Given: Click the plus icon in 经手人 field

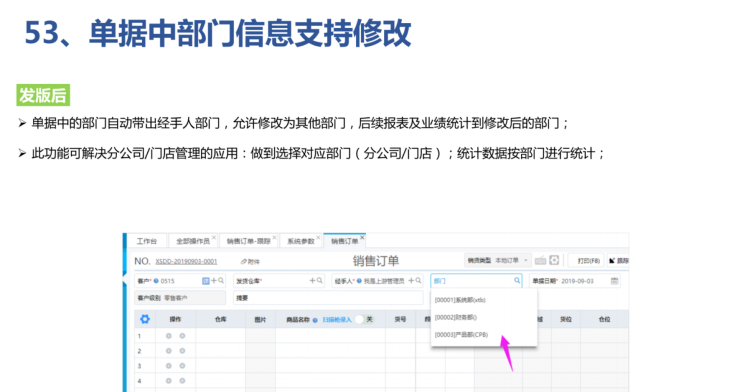Looking at the screenshot, I should [x=411, y=281].
